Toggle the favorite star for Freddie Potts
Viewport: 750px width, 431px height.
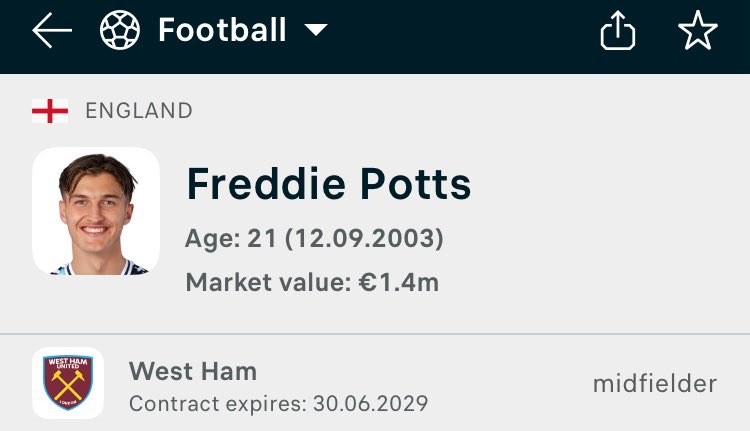[x=698, y=30]
